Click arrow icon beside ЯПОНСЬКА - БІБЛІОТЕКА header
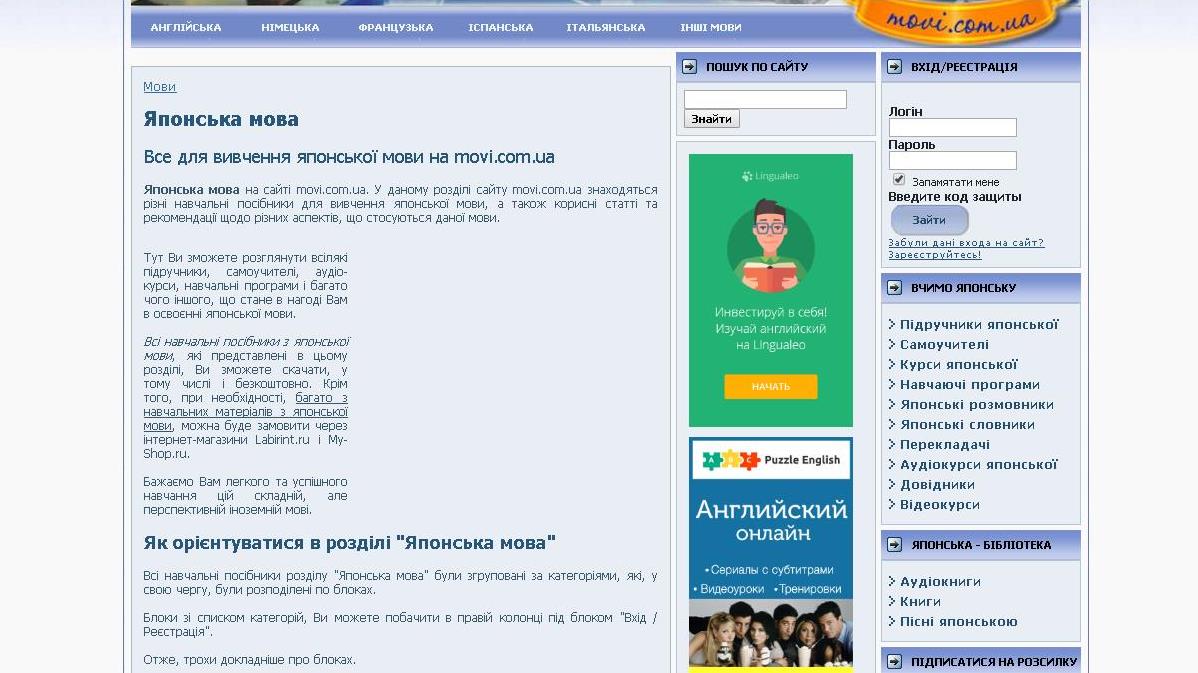Viewport: 1198px width, 673px height. pos(894,545)
